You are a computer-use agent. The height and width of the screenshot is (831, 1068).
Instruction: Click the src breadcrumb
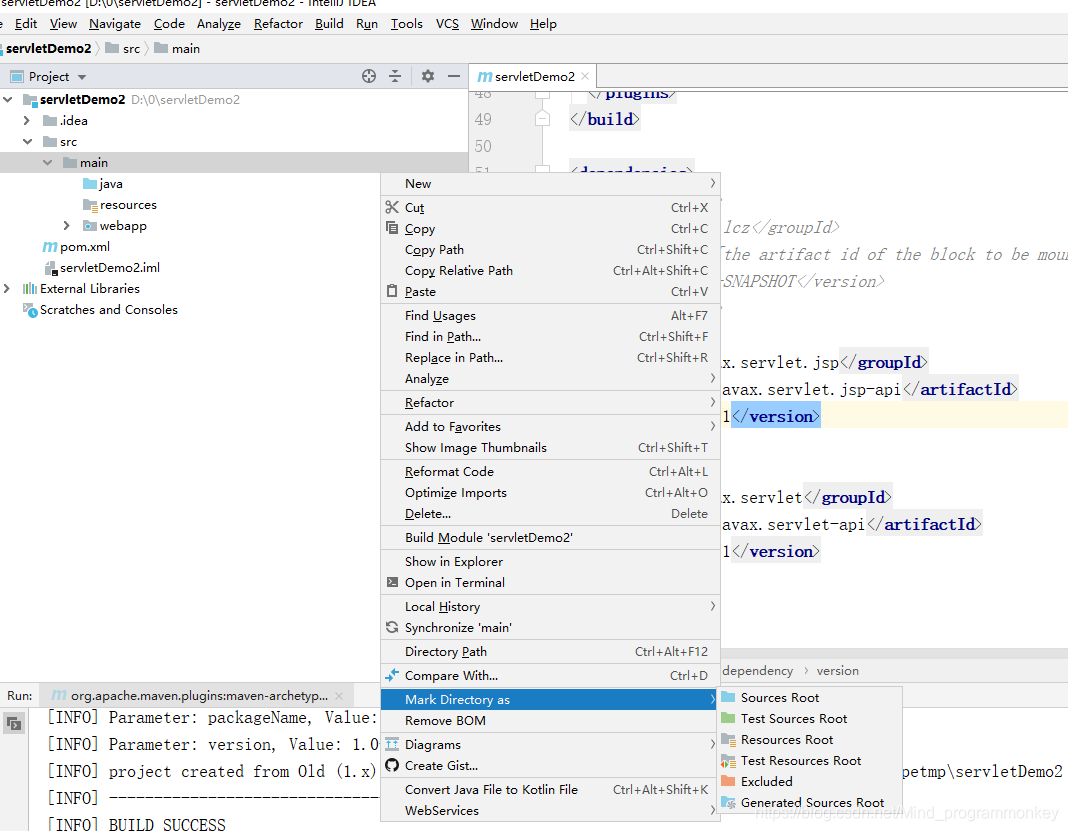123,48
